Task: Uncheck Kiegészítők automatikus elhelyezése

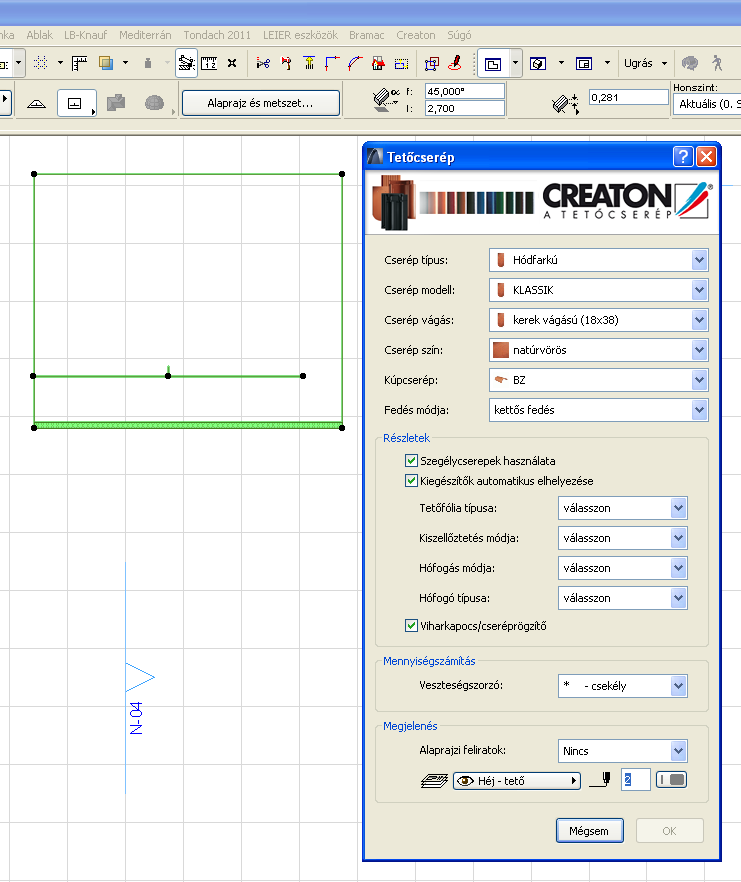Action: click(411, 481)
